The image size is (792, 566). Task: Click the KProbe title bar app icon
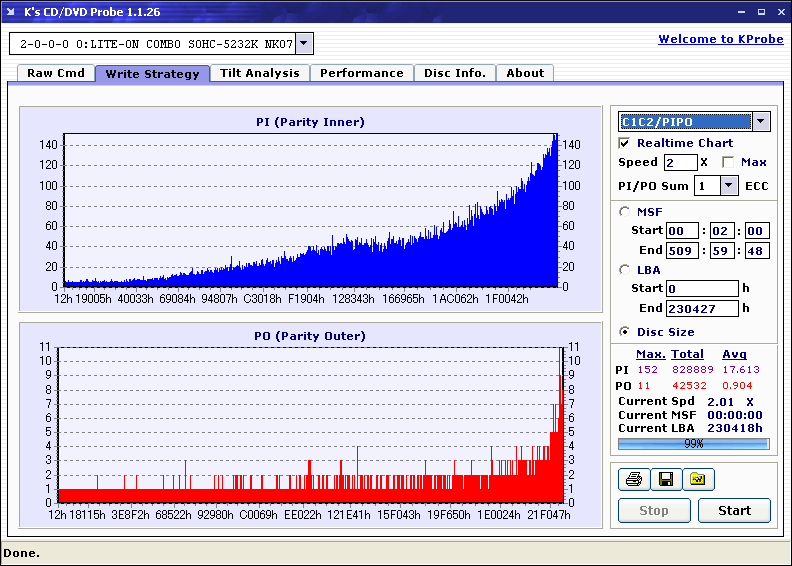tap(11, 12)
